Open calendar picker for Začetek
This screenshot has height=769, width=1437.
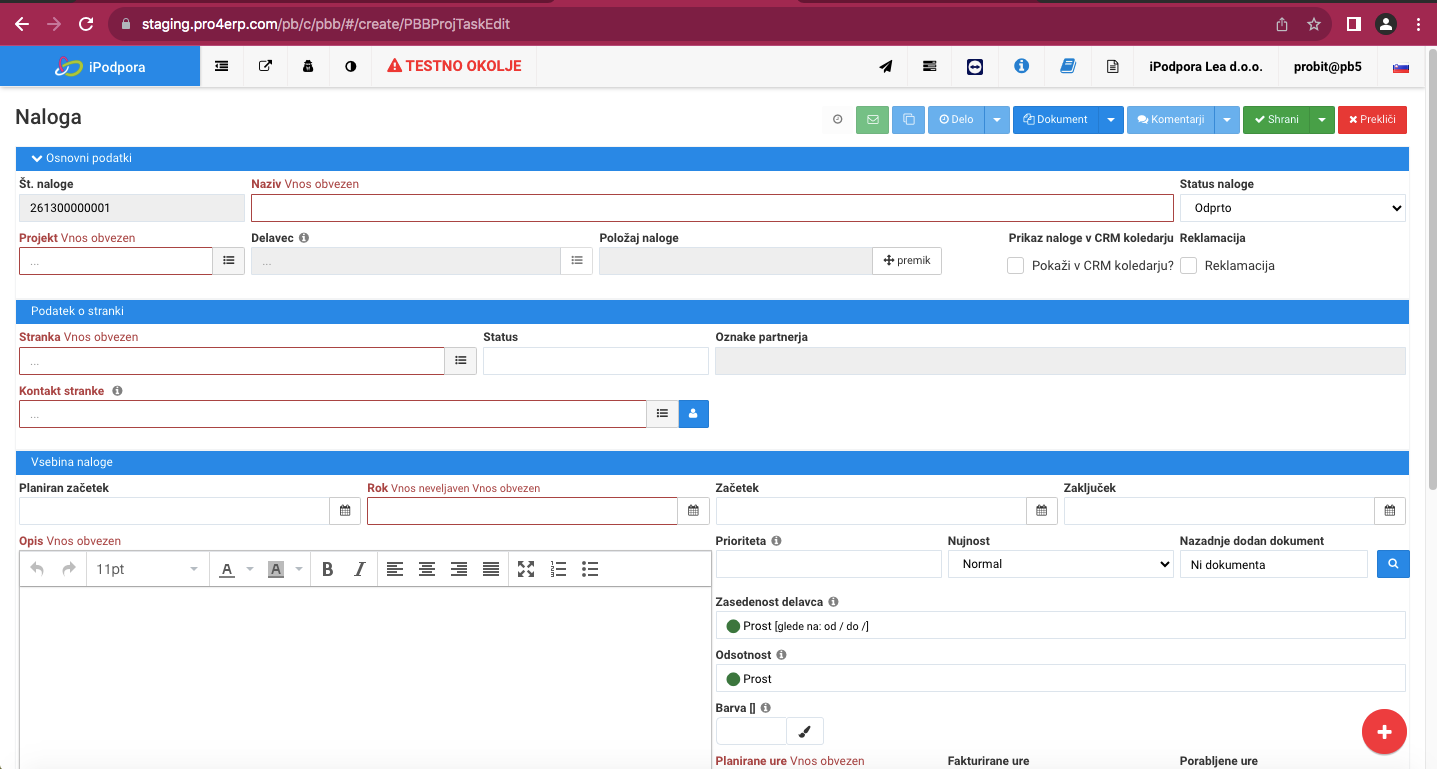(1041, 510)
